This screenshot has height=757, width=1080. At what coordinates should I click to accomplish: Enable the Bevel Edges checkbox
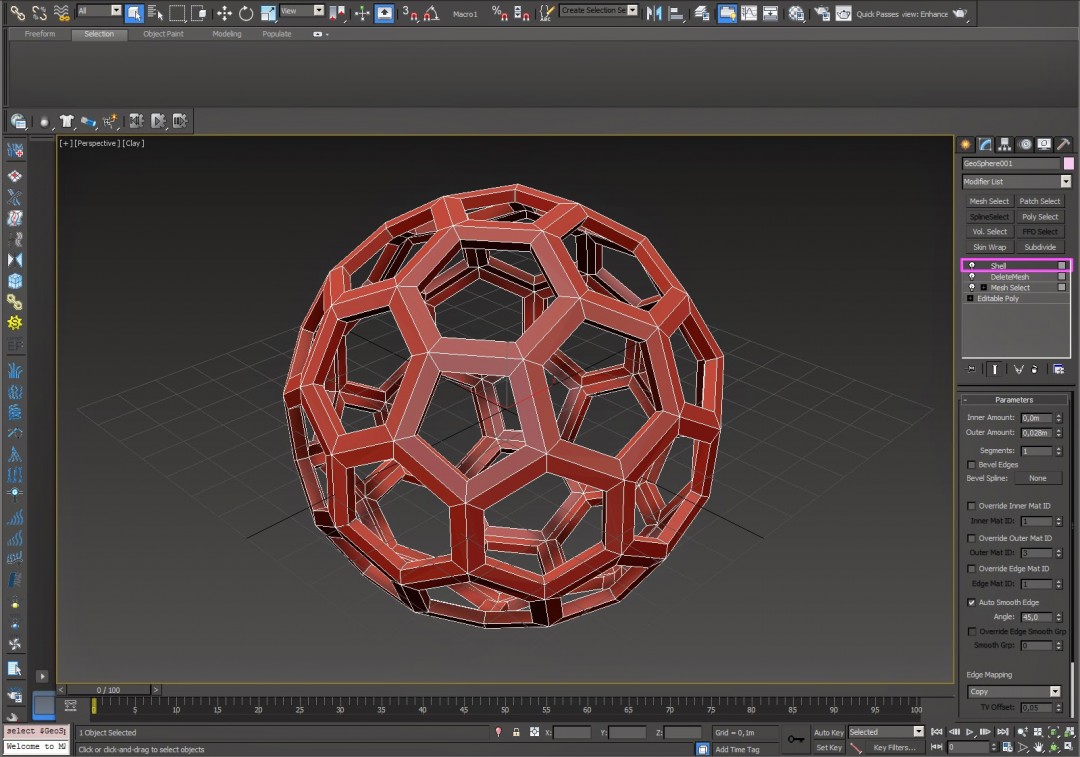971,464
